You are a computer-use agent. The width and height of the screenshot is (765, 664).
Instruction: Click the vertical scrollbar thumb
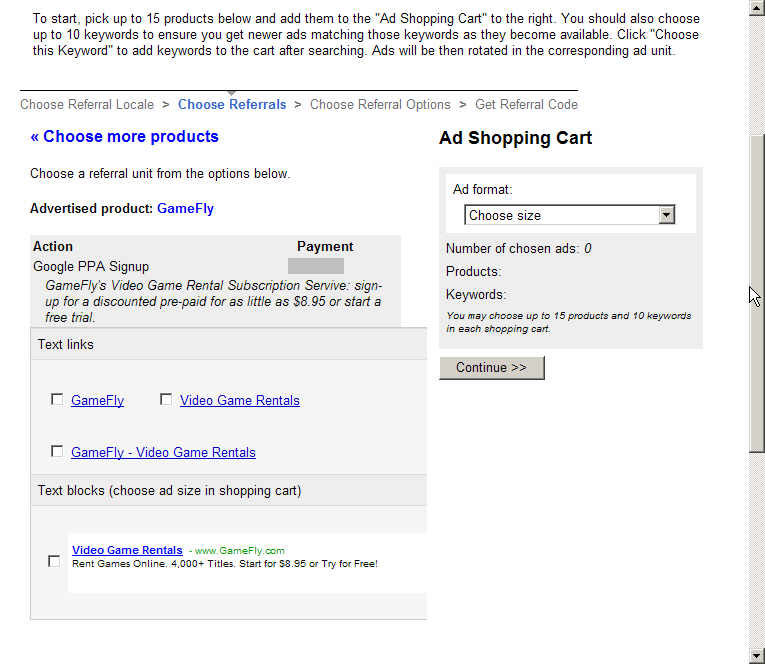coord(757,293)
